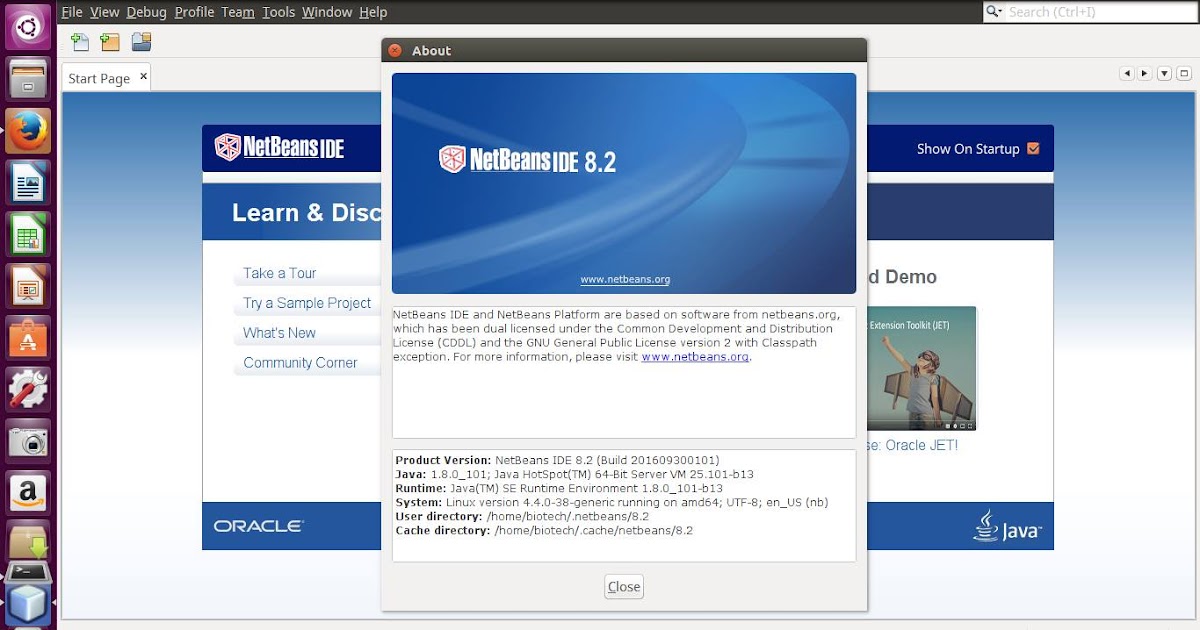Click the Product Version line in the About dialog
The height and width of the screenshot is (630, 1200).
(557, 460)
